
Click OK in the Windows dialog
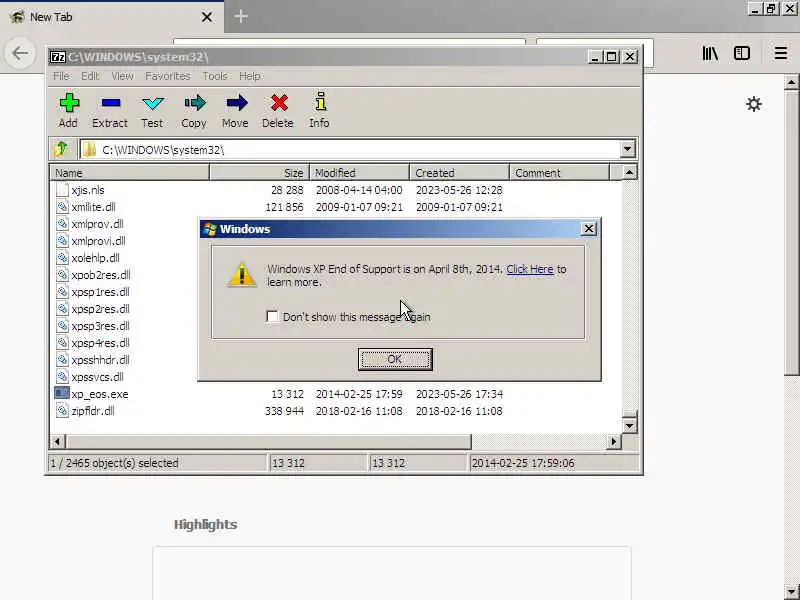coord(395,359)
